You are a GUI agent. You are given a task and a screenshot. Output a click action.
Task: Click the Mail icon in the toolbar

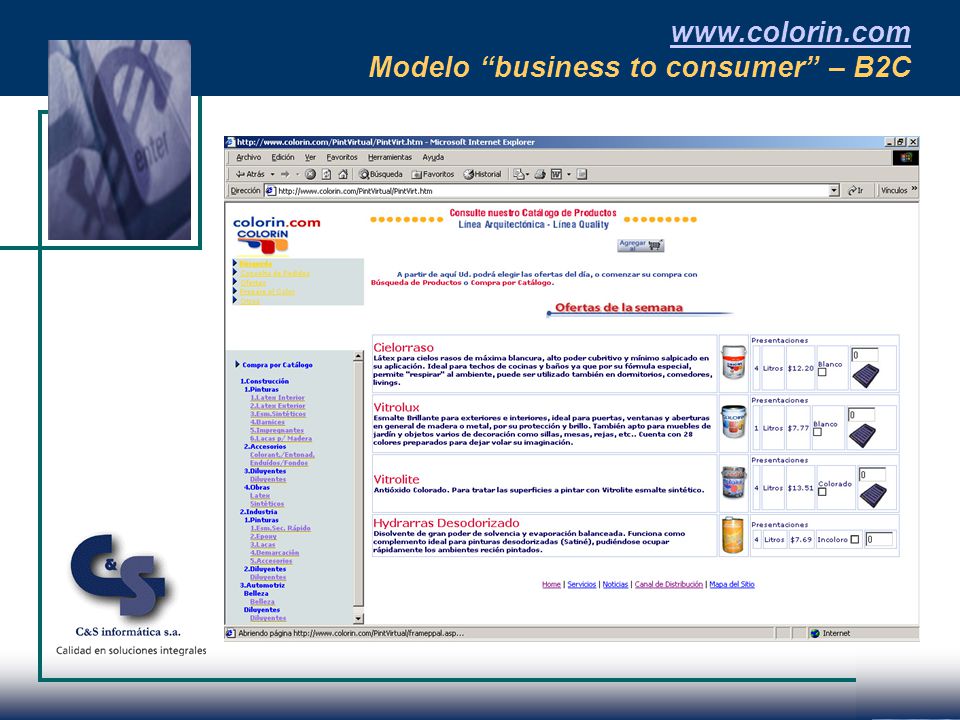[x=519, y=174]
